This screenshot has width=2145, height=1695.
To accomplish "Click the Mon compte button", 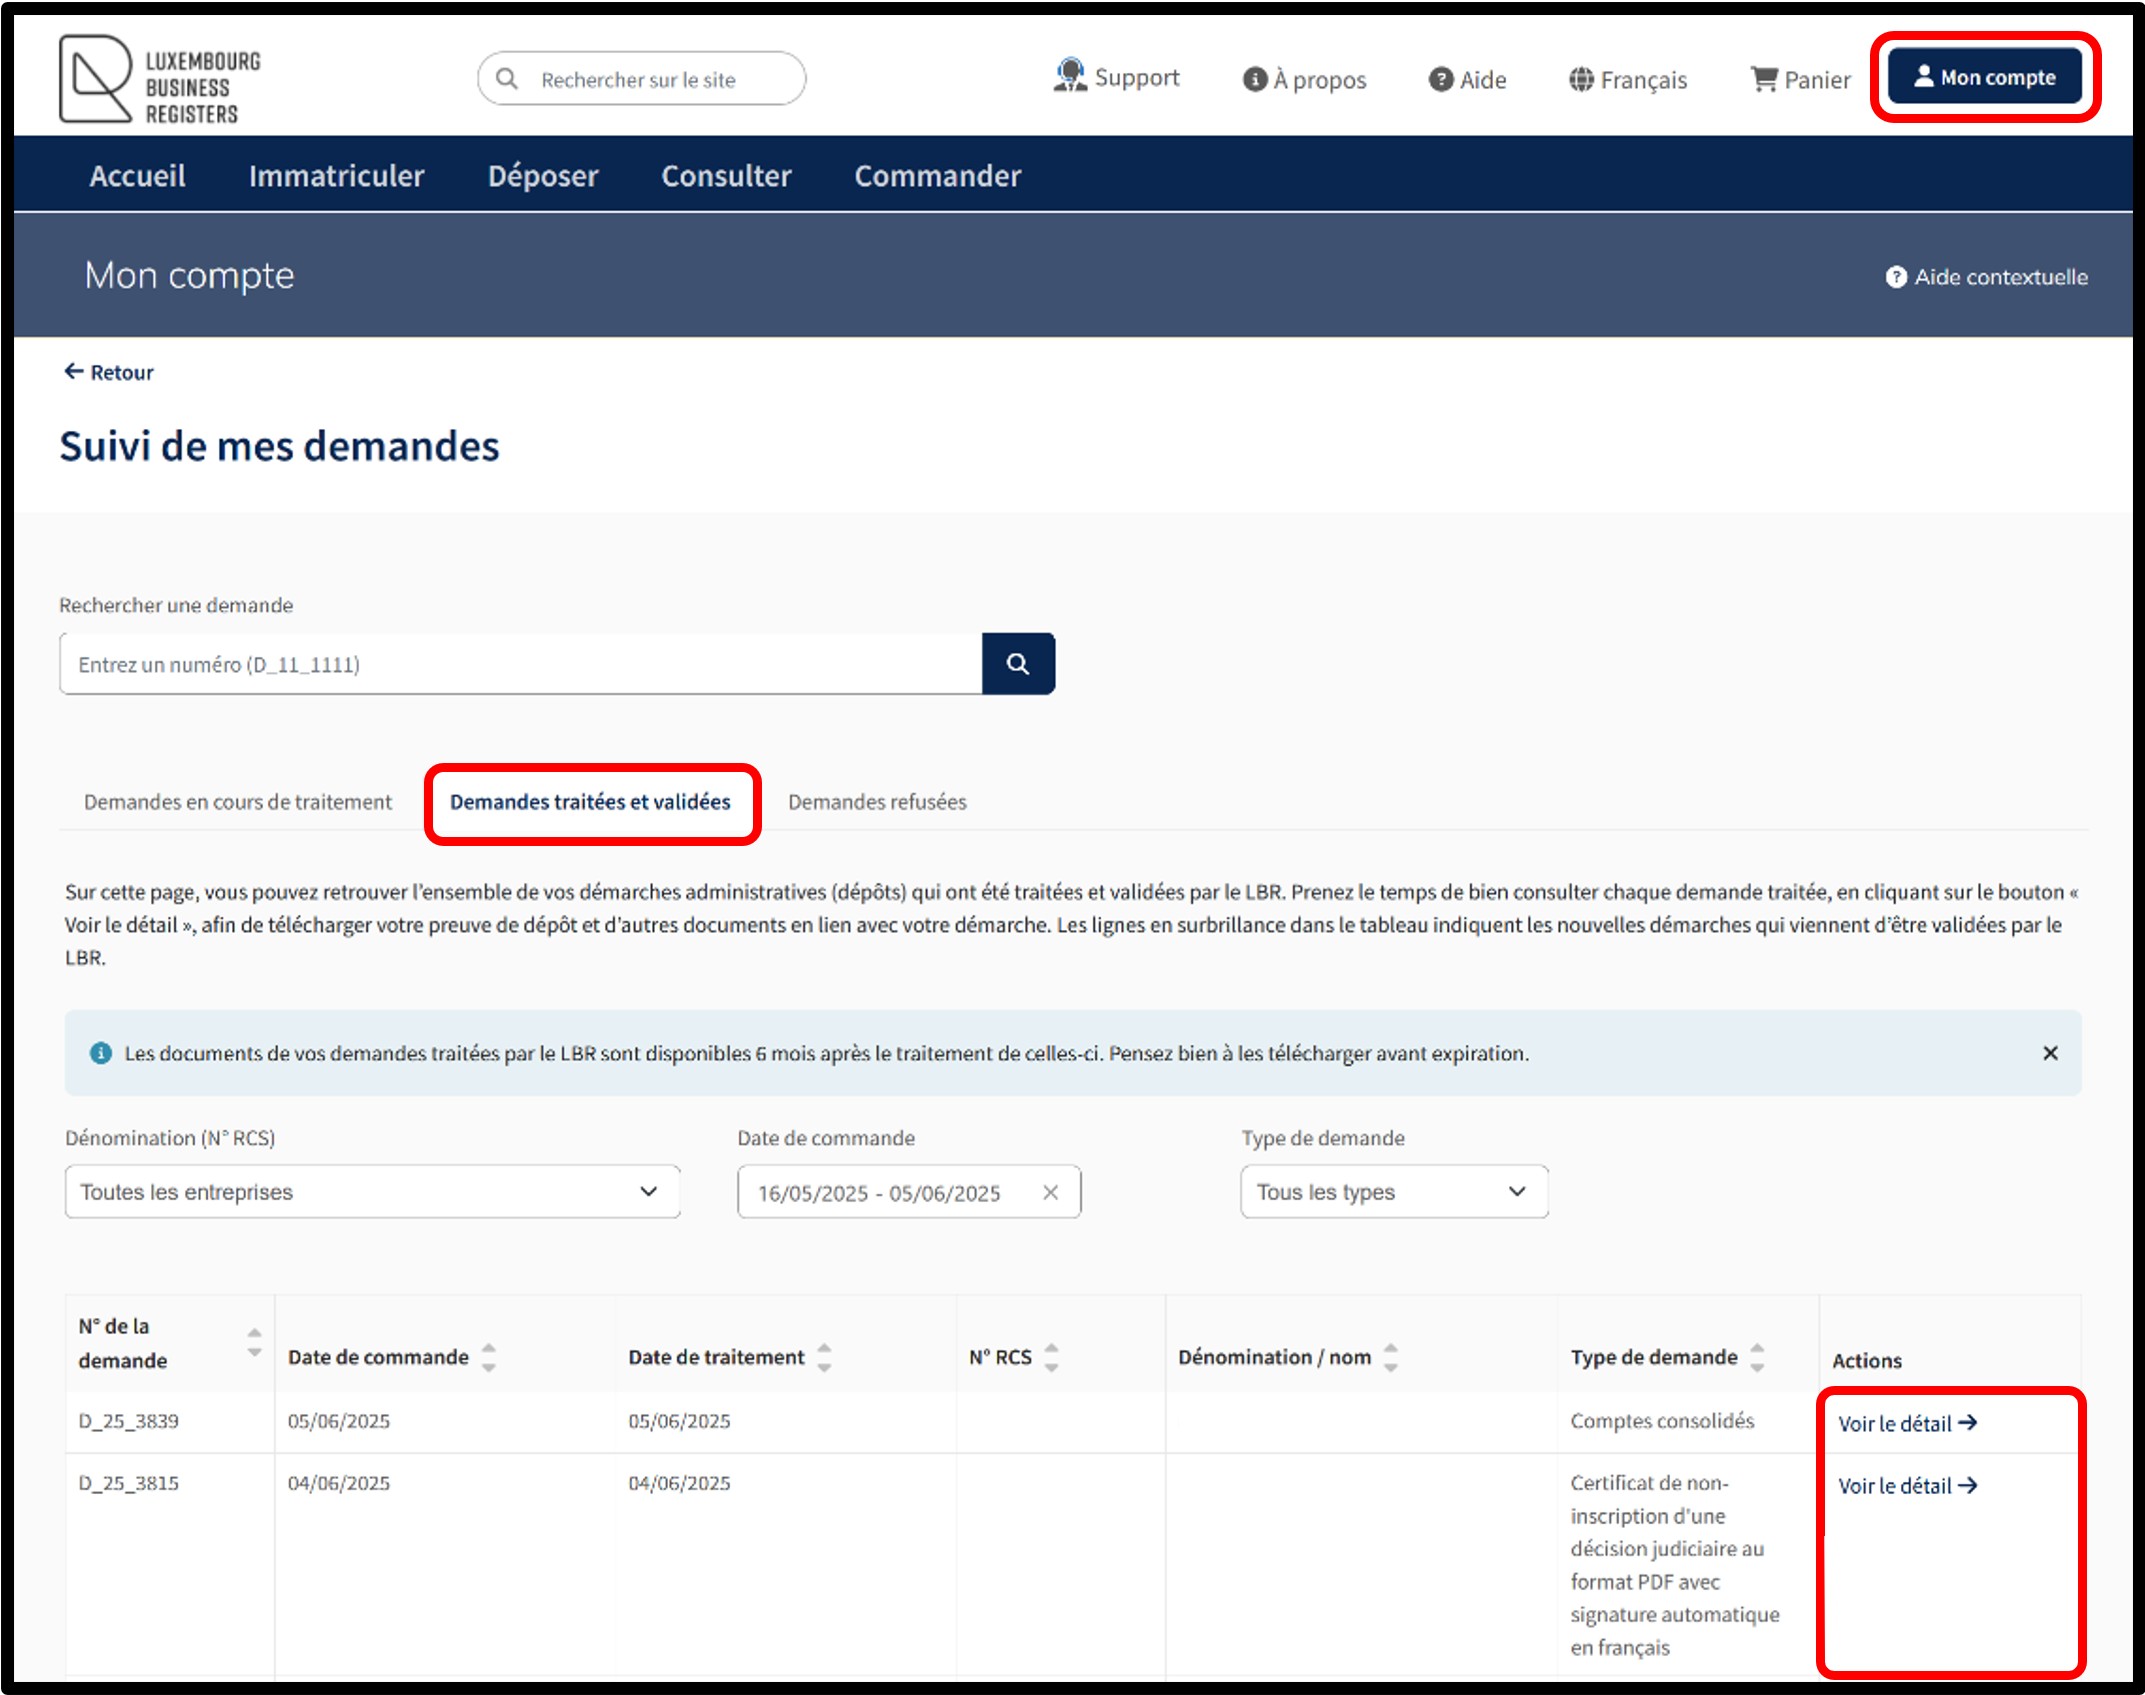I will coord(1984,78).
